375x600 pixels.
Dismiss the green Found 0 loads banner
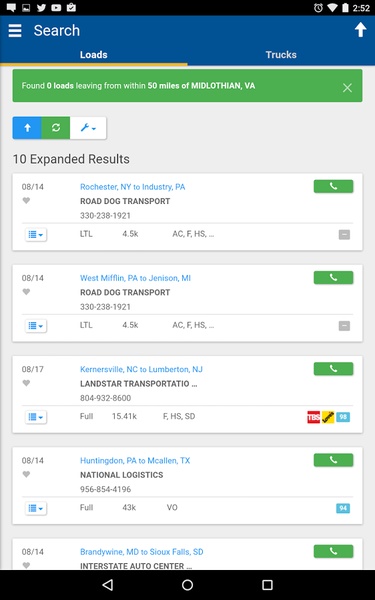click(x=347, y=88)
